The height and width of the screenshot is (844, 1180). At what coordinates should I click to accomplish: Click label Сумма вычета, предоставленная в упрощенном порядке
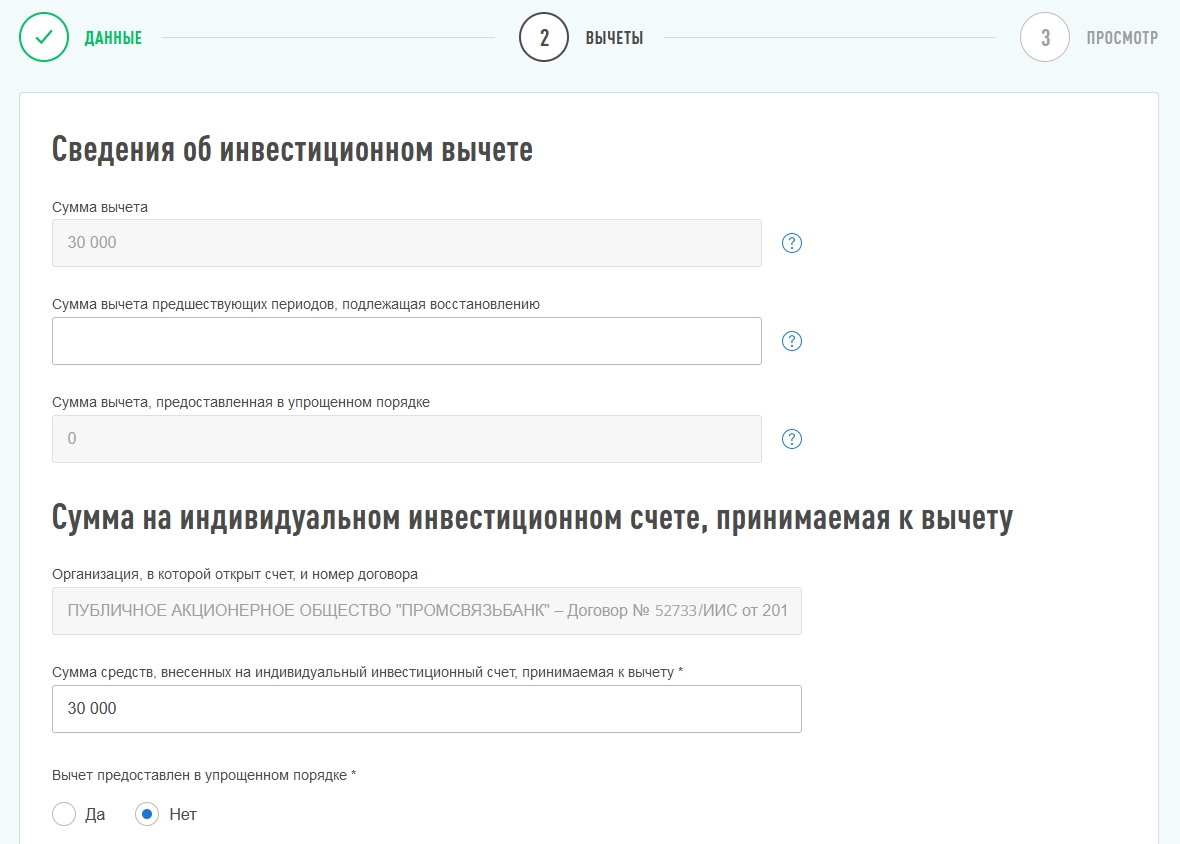(241, 402)
